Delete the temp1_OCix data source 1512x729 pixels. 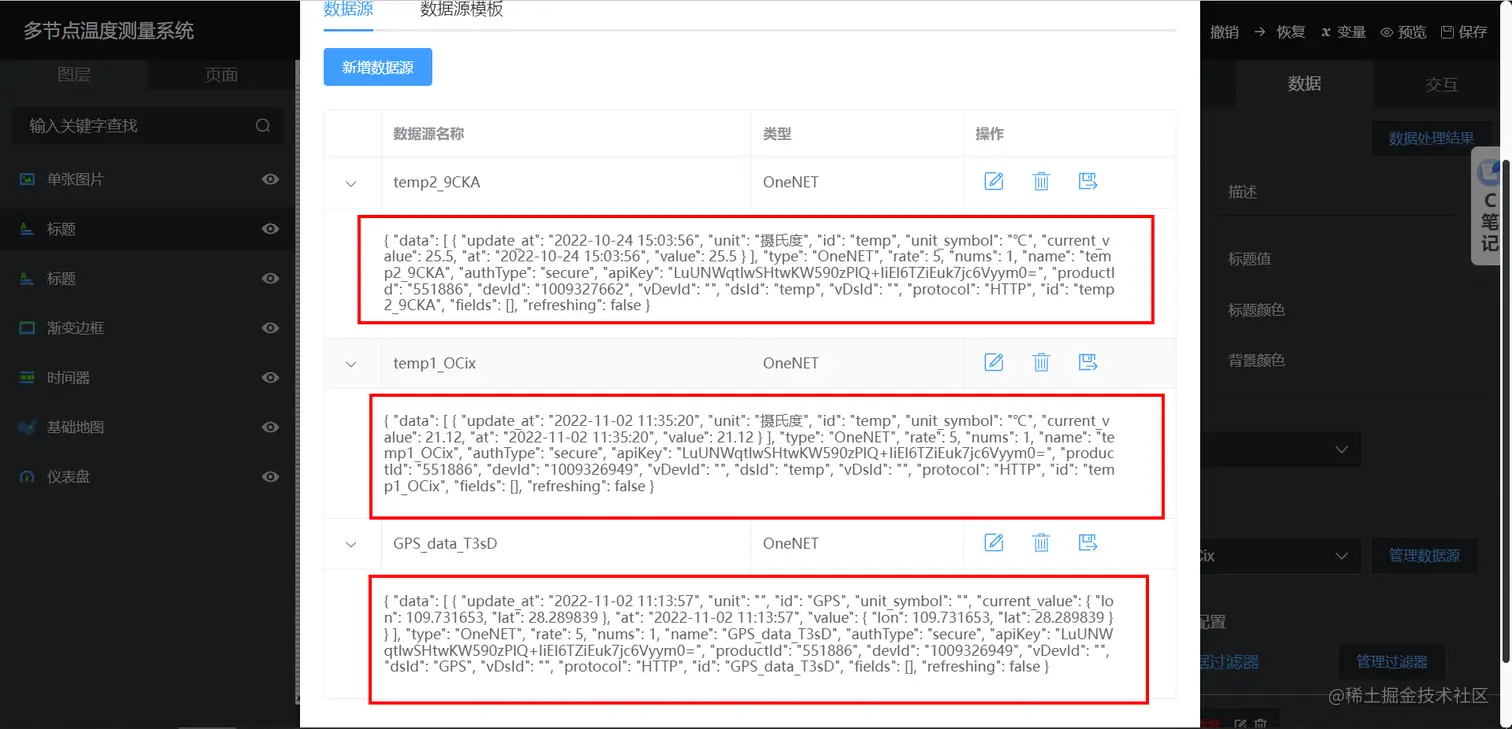(x=1041, y=362)
